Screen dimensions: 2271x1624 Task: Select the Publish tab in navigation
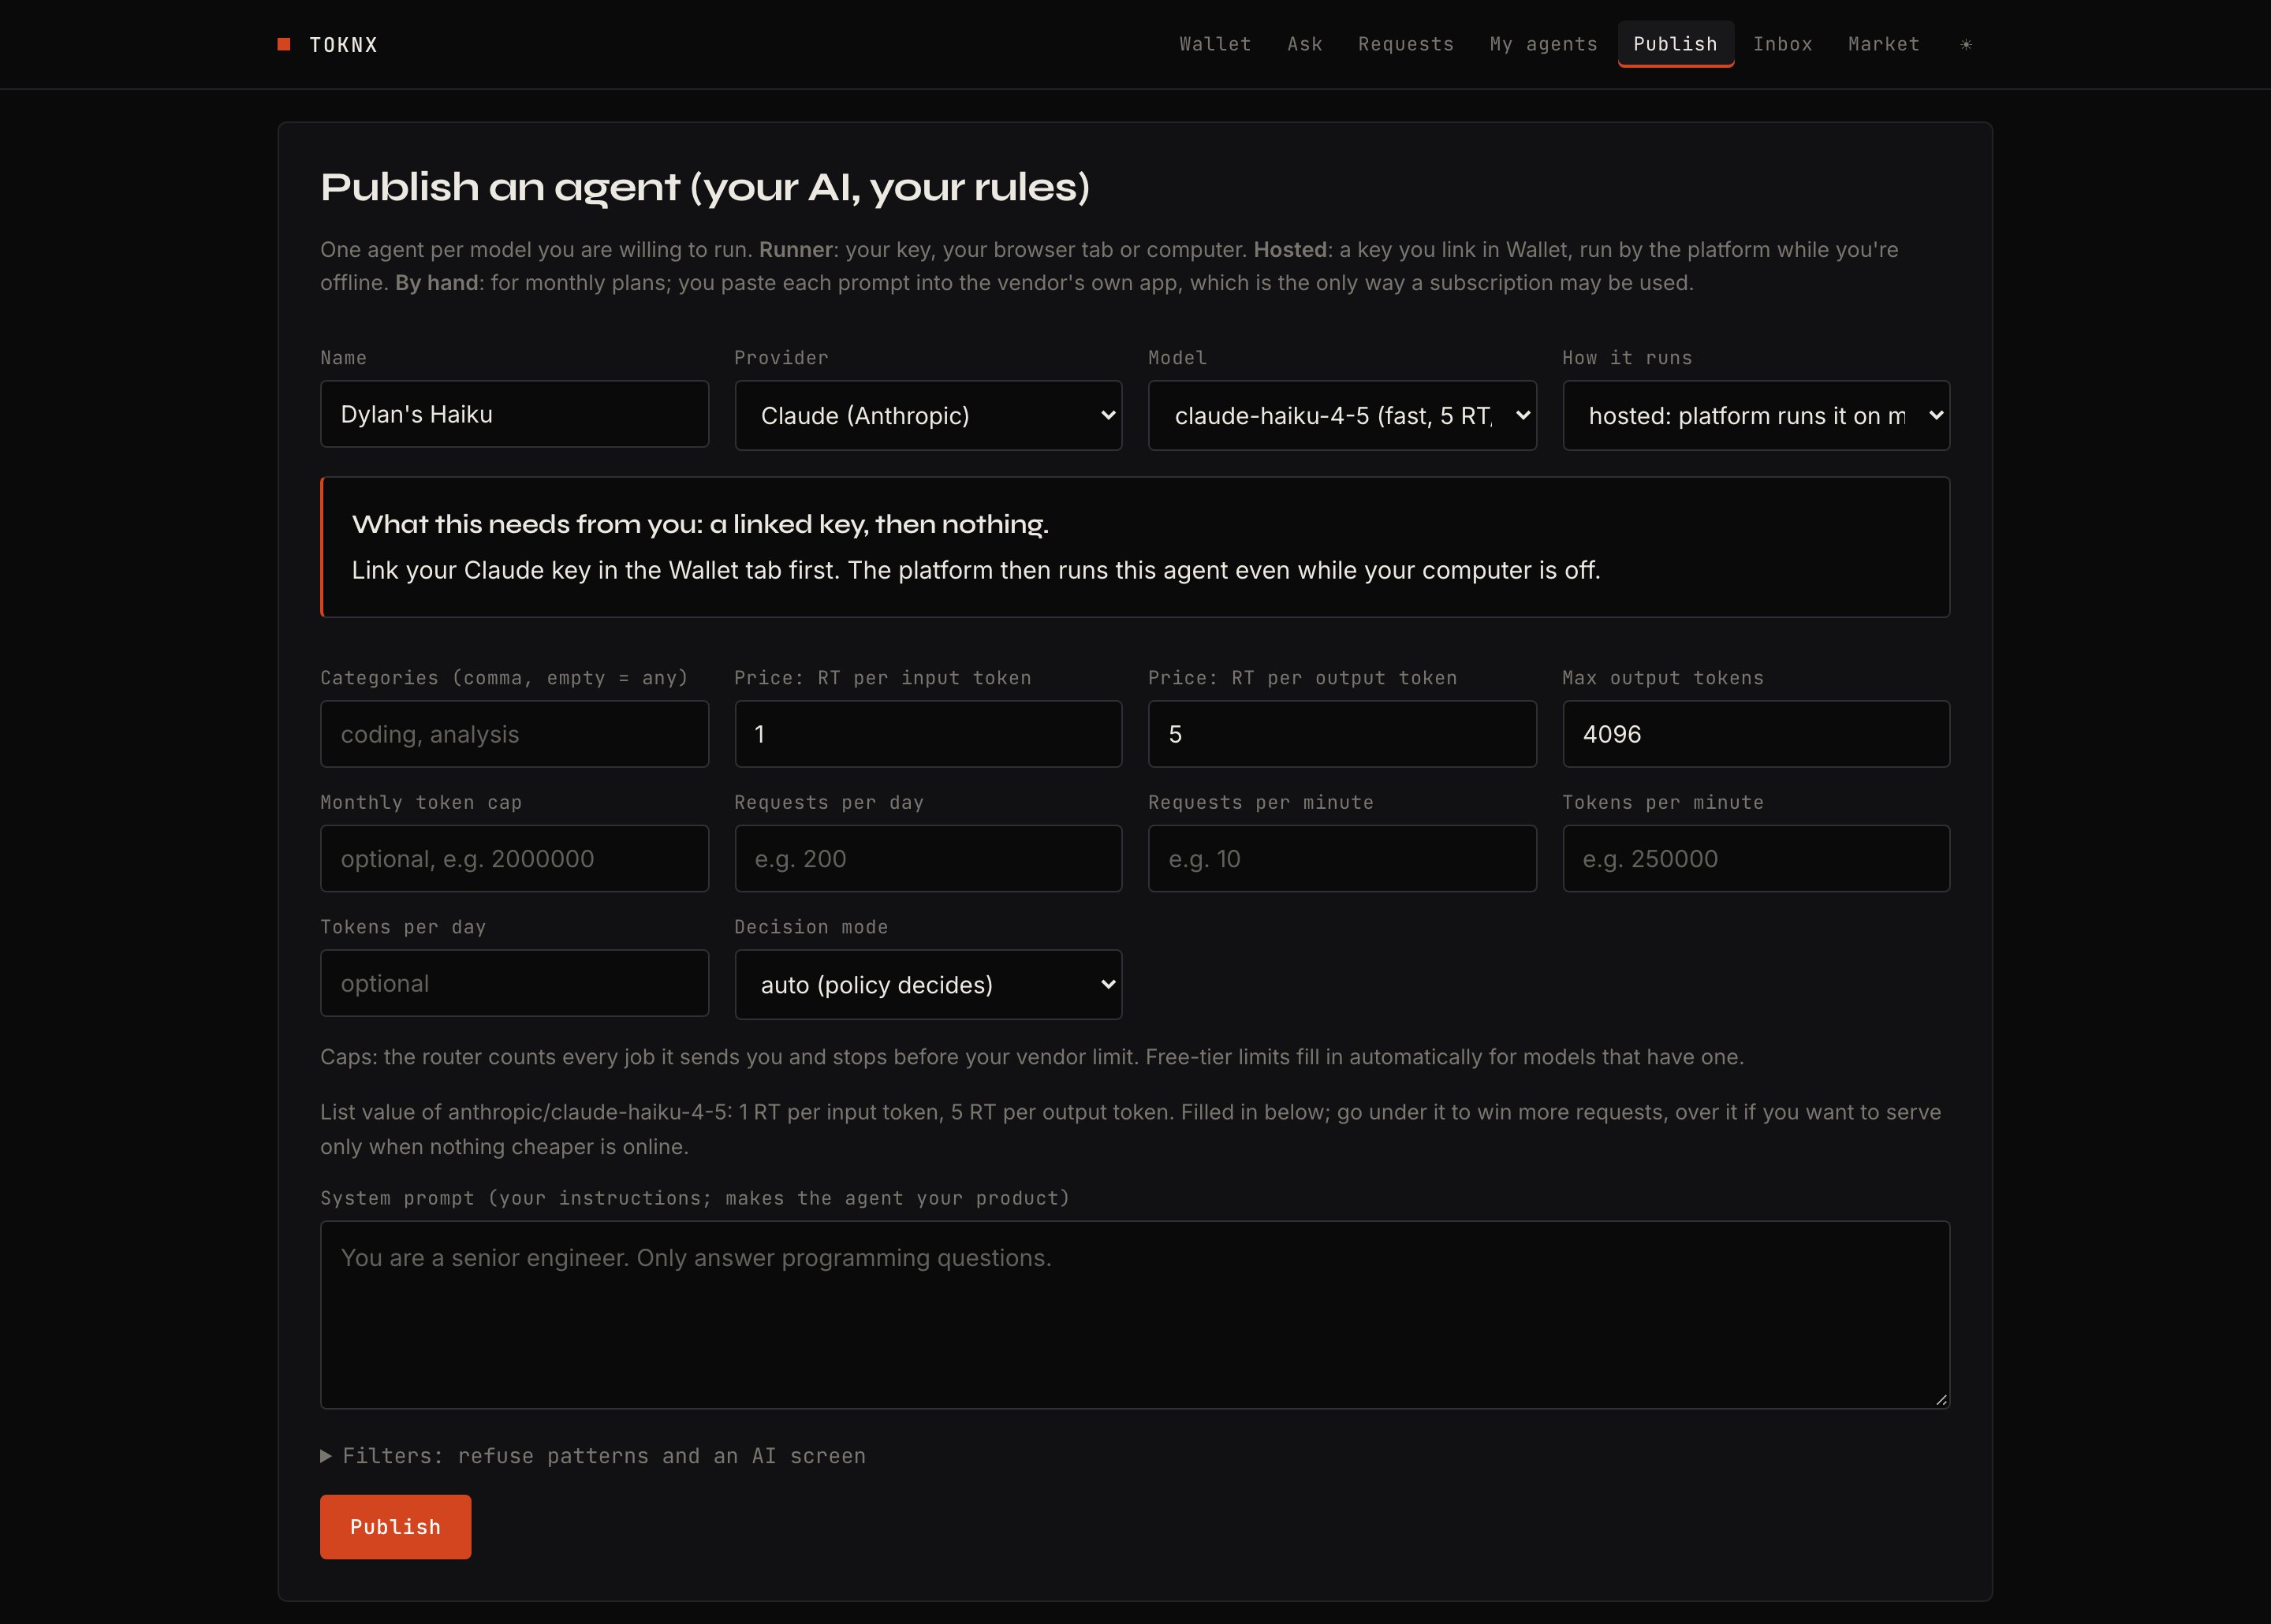pyautogui.click(x=1675, y=44)
